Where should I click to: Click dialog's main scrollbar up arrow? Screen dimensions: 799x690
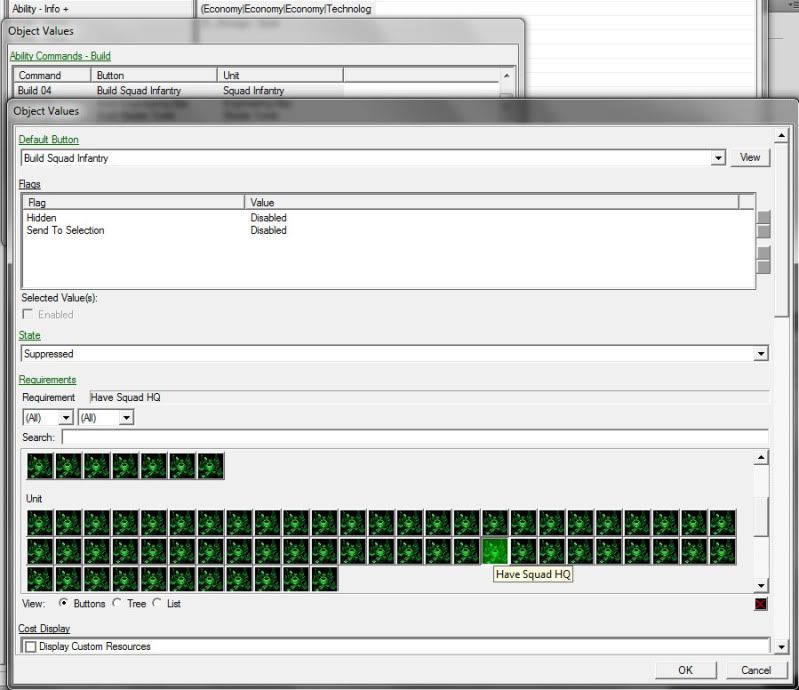[781, 136]
